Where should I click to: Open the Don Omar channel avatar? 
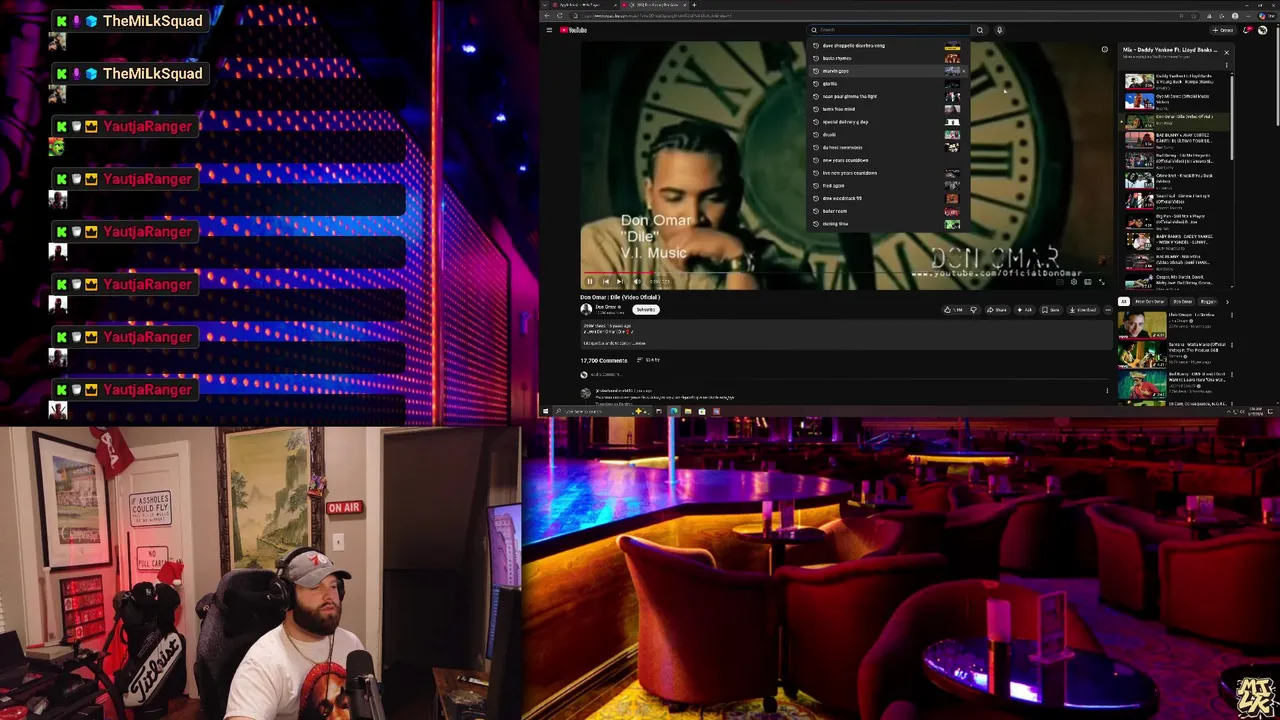586,310
